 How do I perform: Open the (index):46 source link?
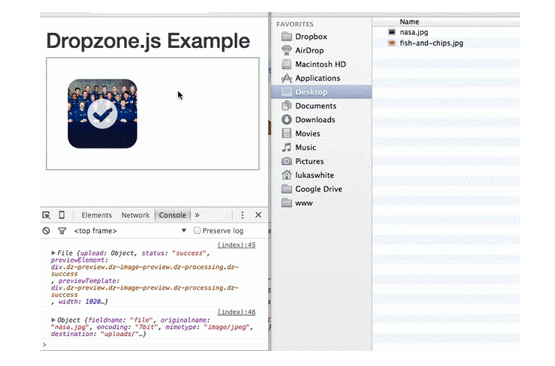pos(236,312)
